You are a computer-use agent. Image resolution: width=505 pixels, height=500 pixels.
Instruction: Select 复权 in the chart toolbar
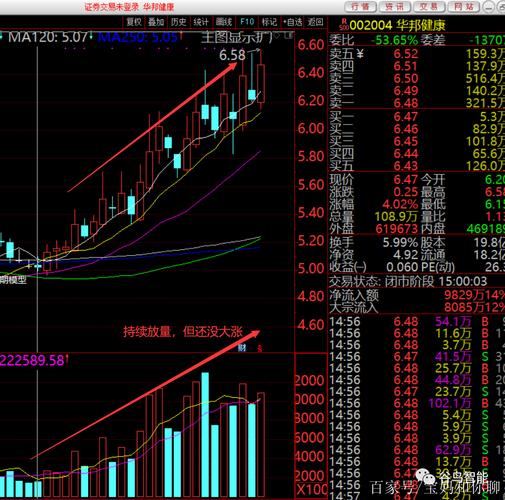[x=134, y=22]
